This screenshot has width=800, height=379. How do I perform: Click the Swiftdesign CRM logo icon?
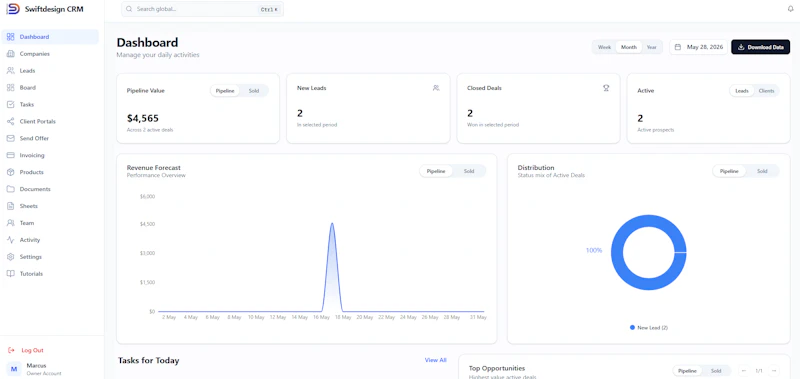[x=13, y=9]
